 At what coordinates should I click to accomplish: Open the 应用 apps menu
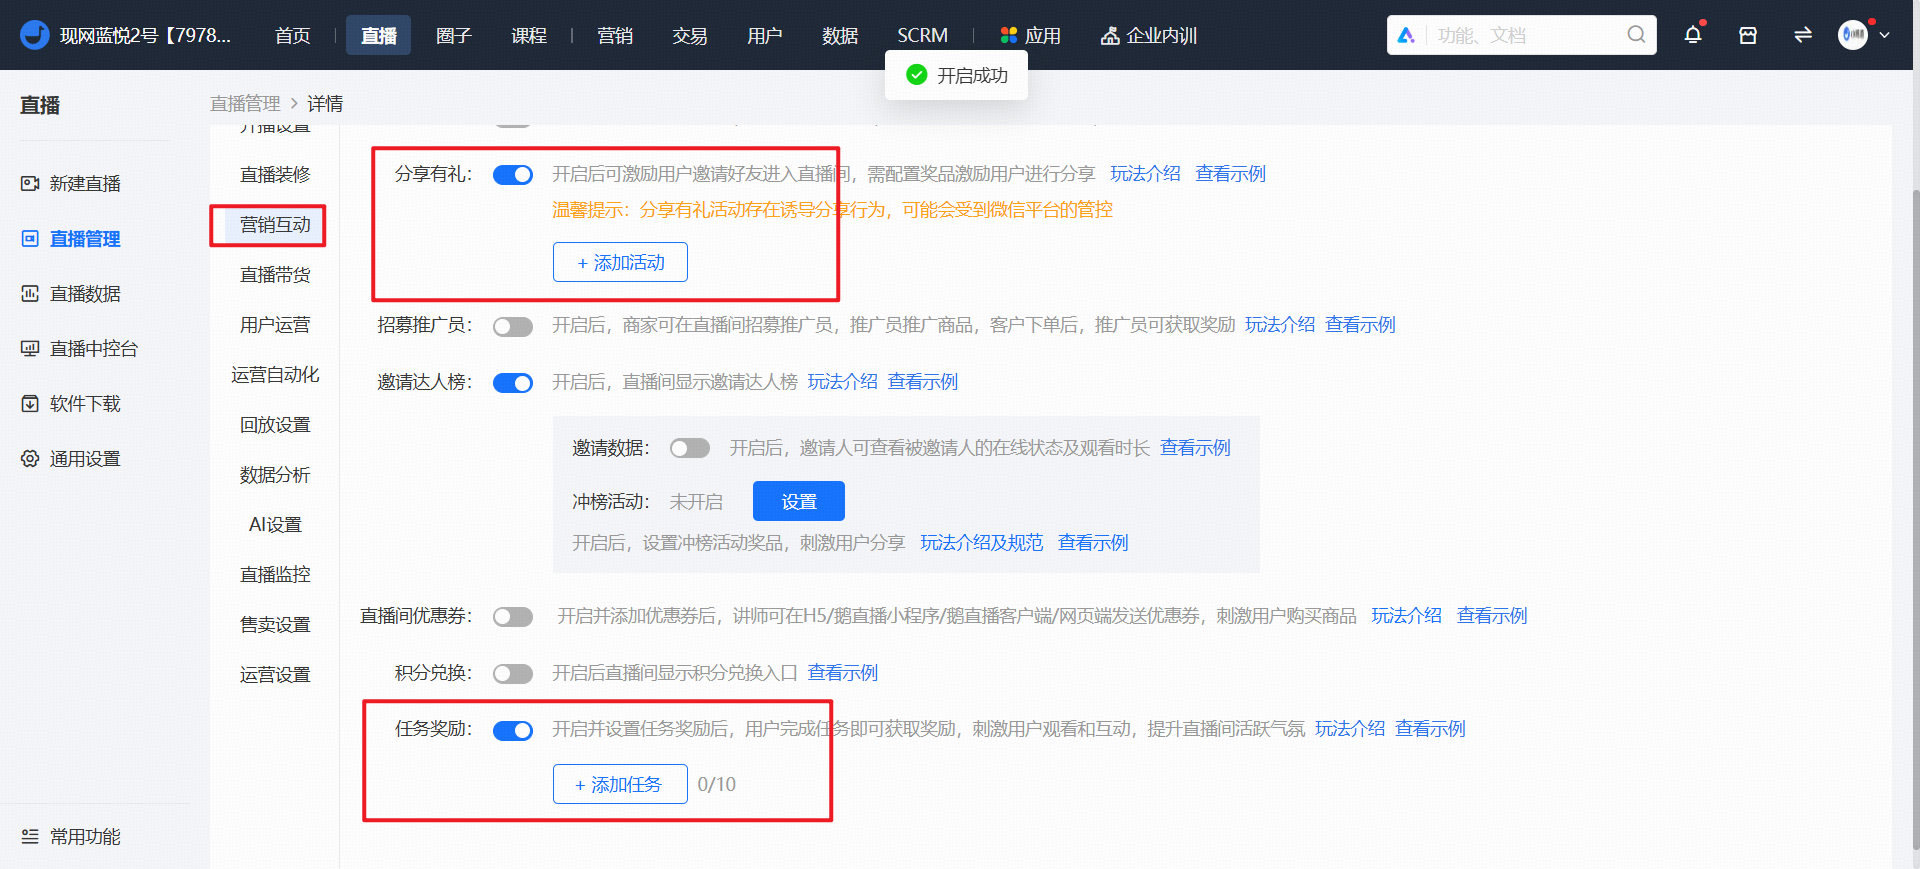(1030, 35)
